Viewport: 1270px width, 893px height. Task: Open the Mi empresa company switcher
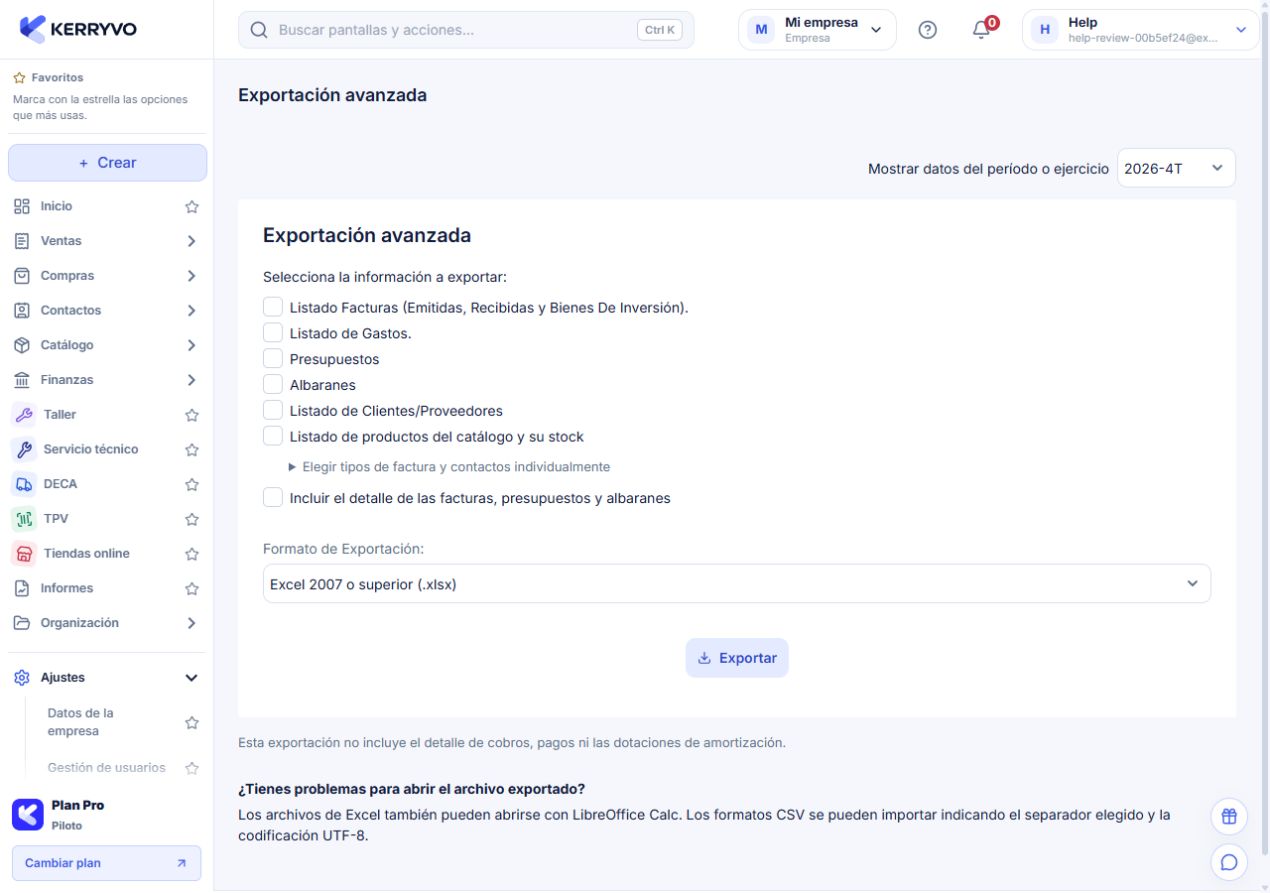[817, 30]
